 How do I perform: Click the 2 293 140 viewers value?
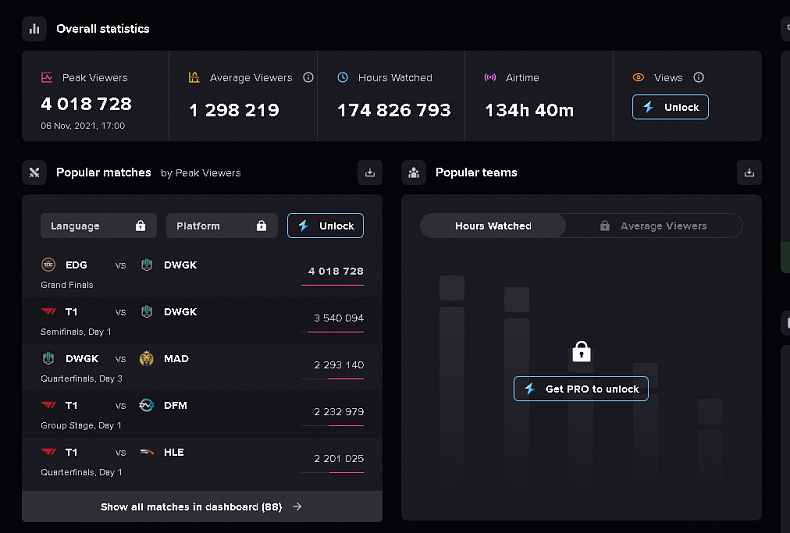coord(339,365)
